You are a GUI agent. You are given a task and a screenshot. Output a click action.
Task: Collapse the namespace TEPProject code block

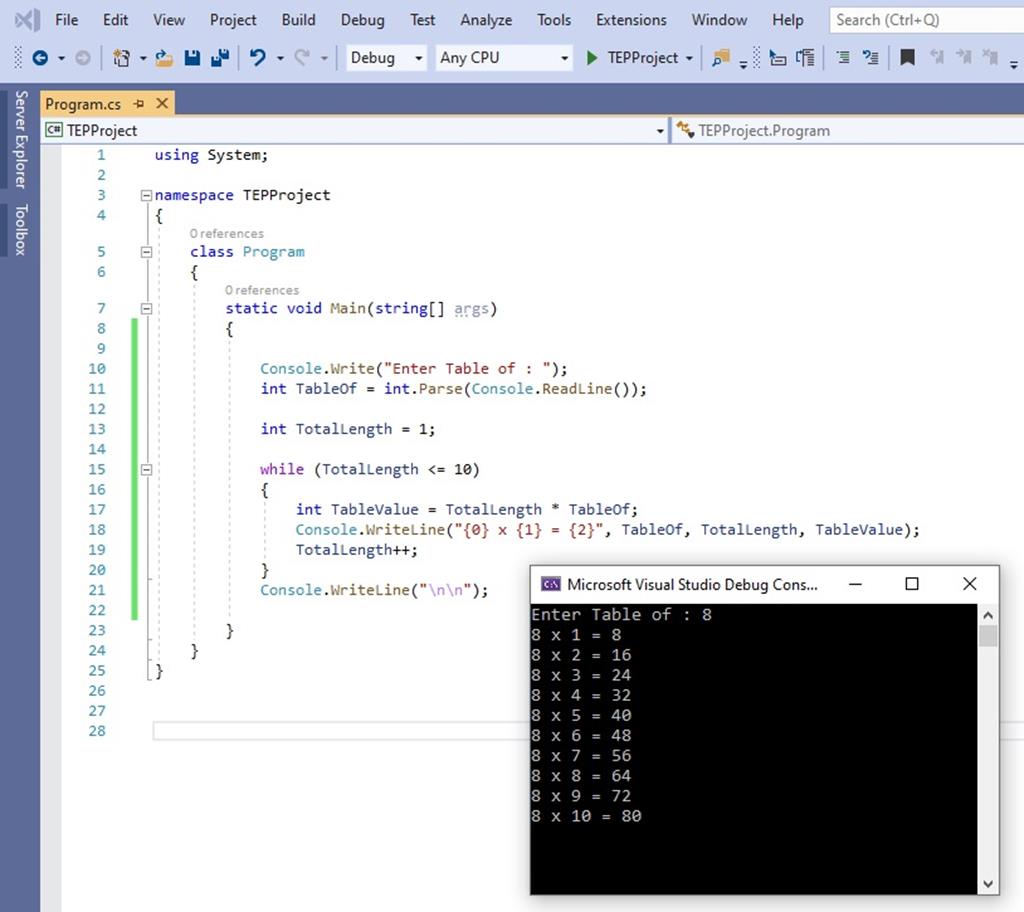[x=146, y=195]
